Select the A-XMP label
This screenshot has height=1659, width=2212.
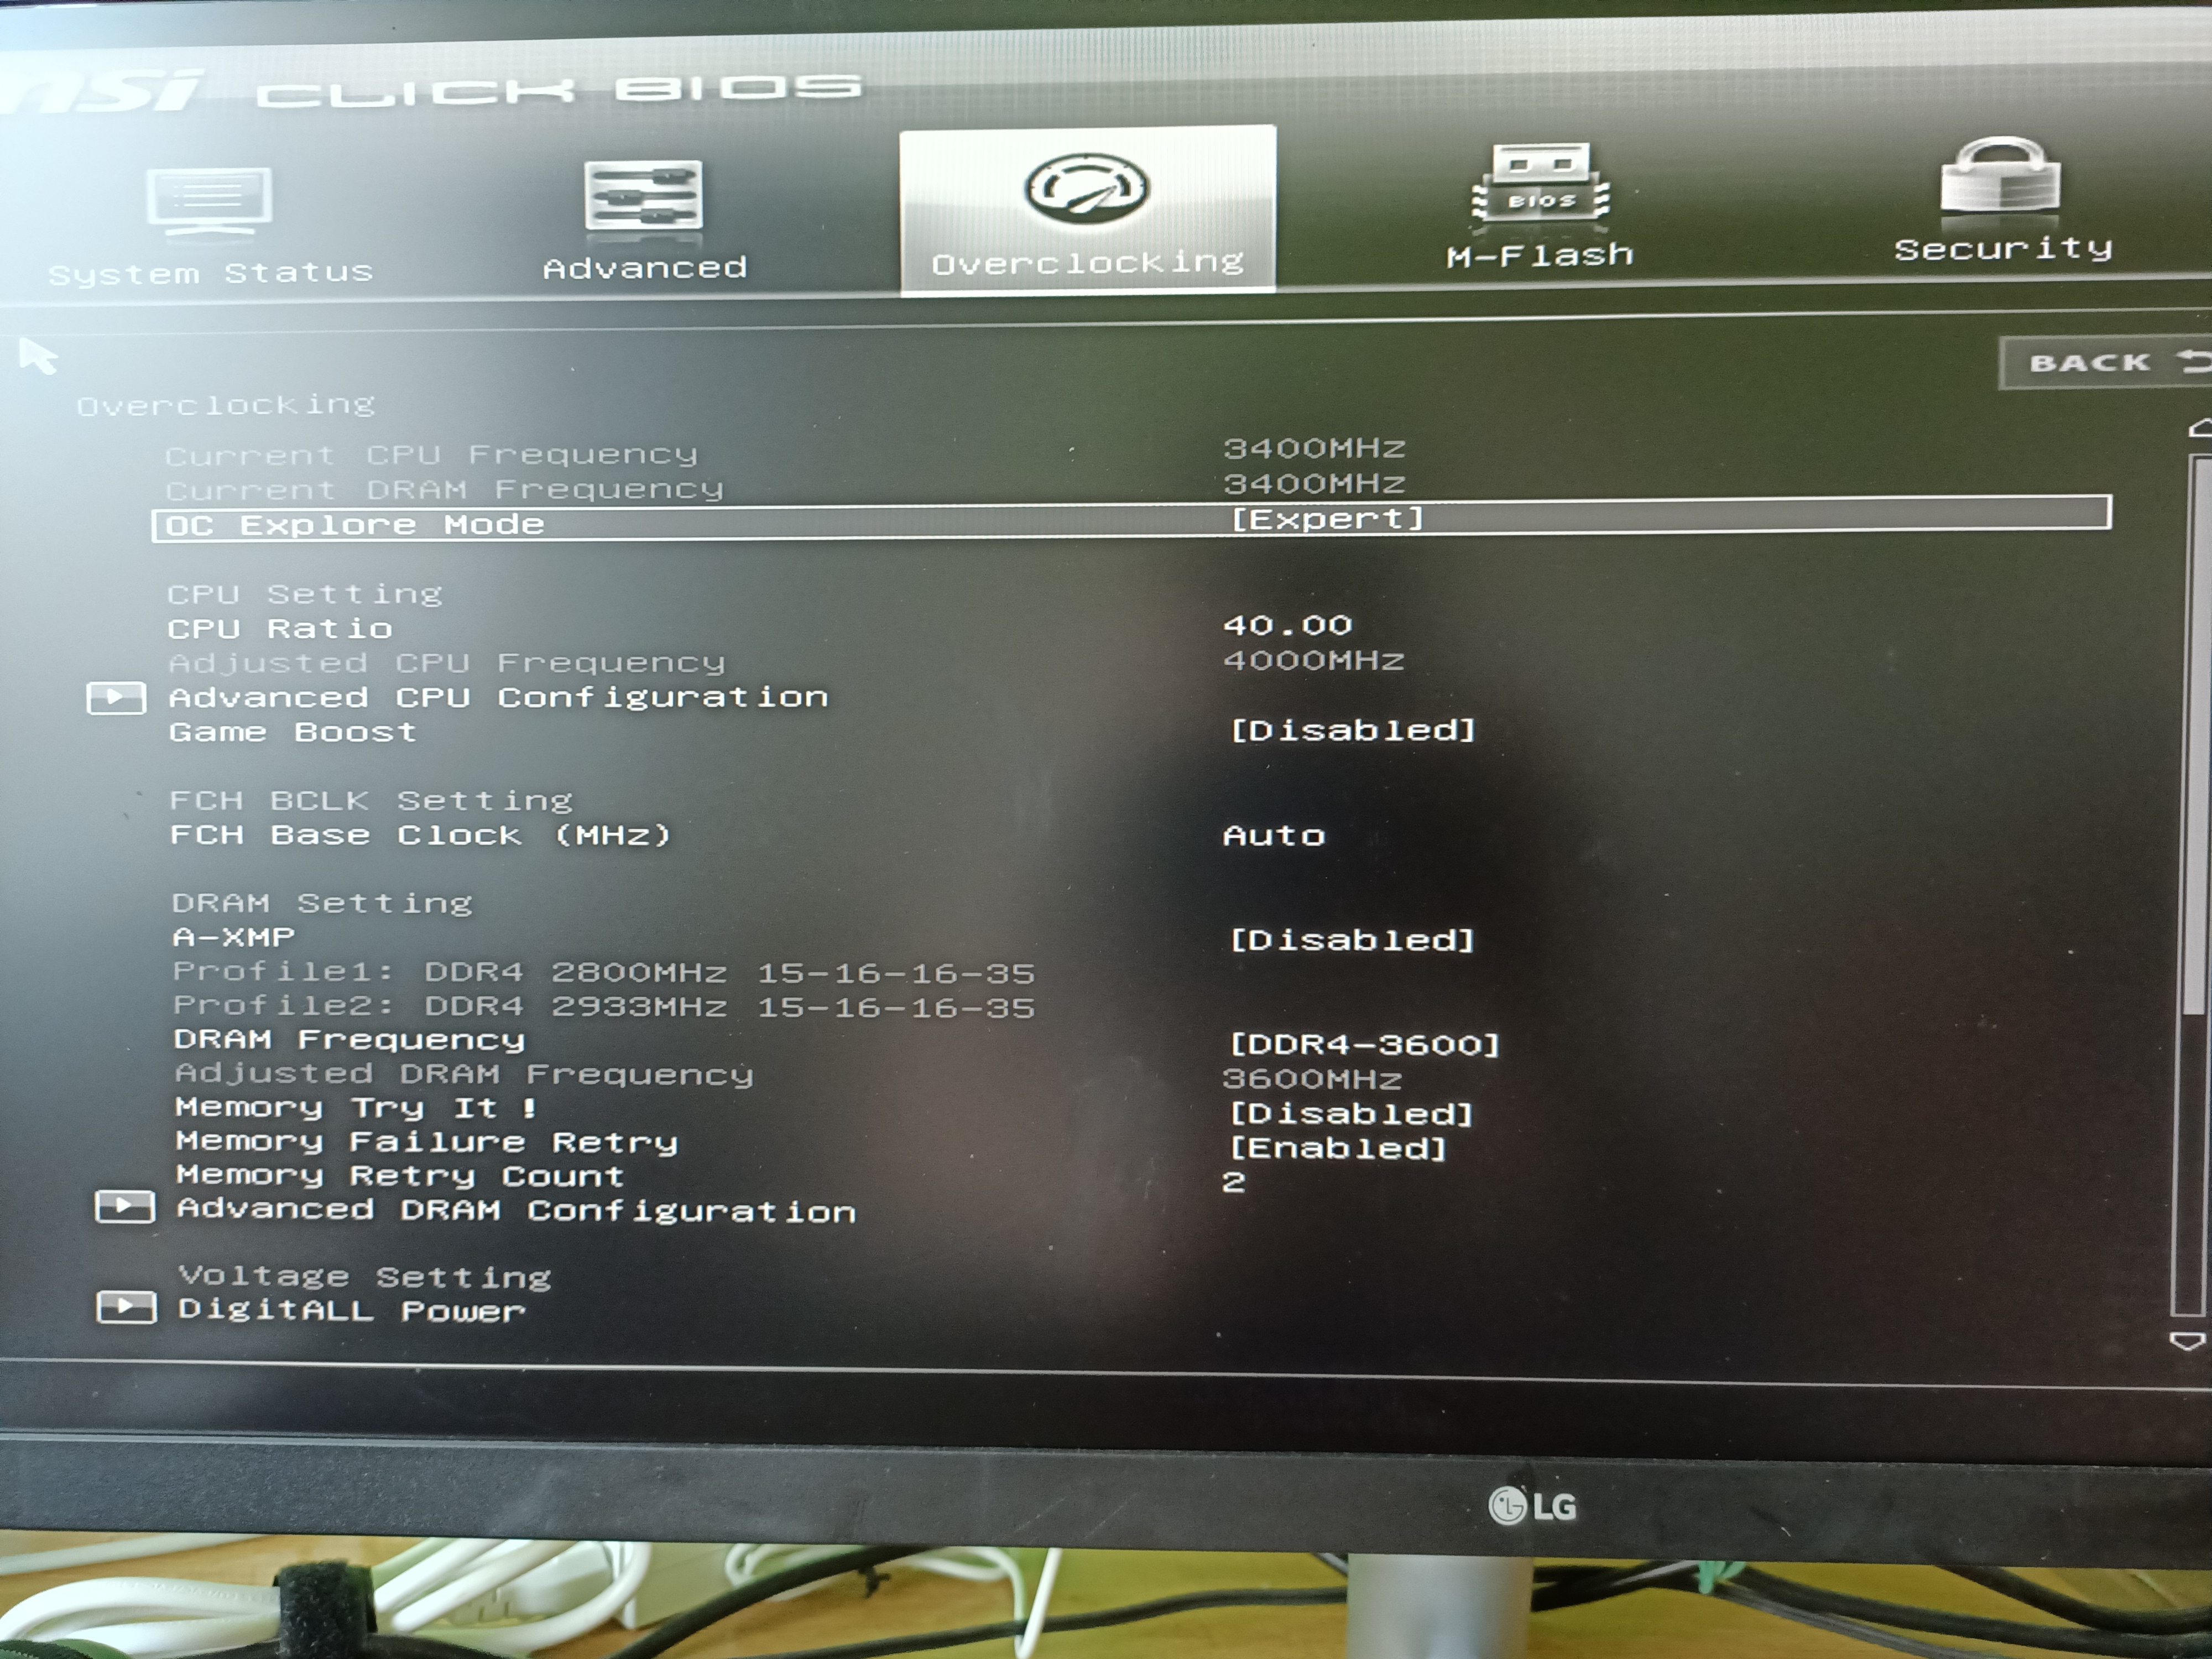pyautogui.click(x=234, y=937)
